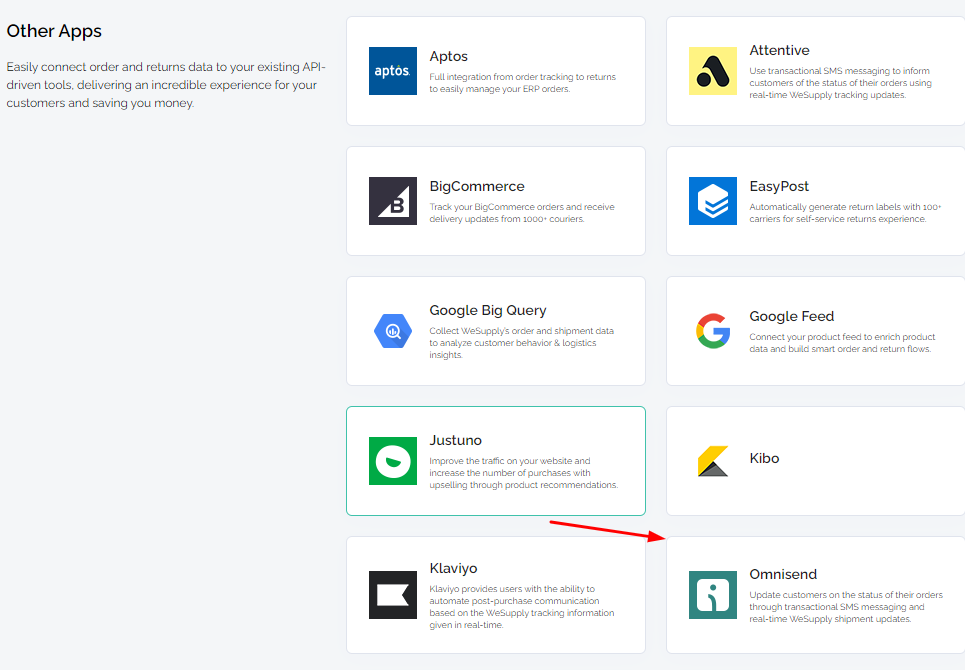Click Aptos description about ERP orders

click(x=523, y=83)
